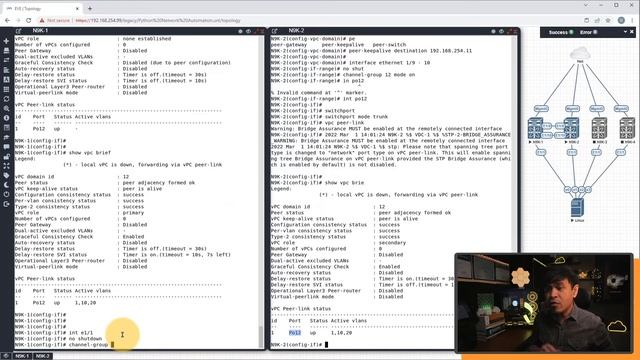Click the Linux server node in topology
The height and width of the screenshot is (360, 640).
tap(577, 207)
